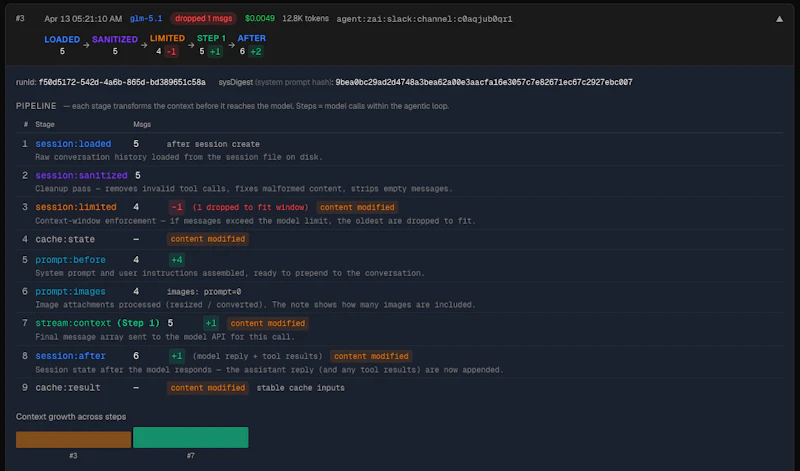The height and width of the screenshot is (471, 800).
Task: Open the prompt:before stage row
Action: click(x=399, y=266)
